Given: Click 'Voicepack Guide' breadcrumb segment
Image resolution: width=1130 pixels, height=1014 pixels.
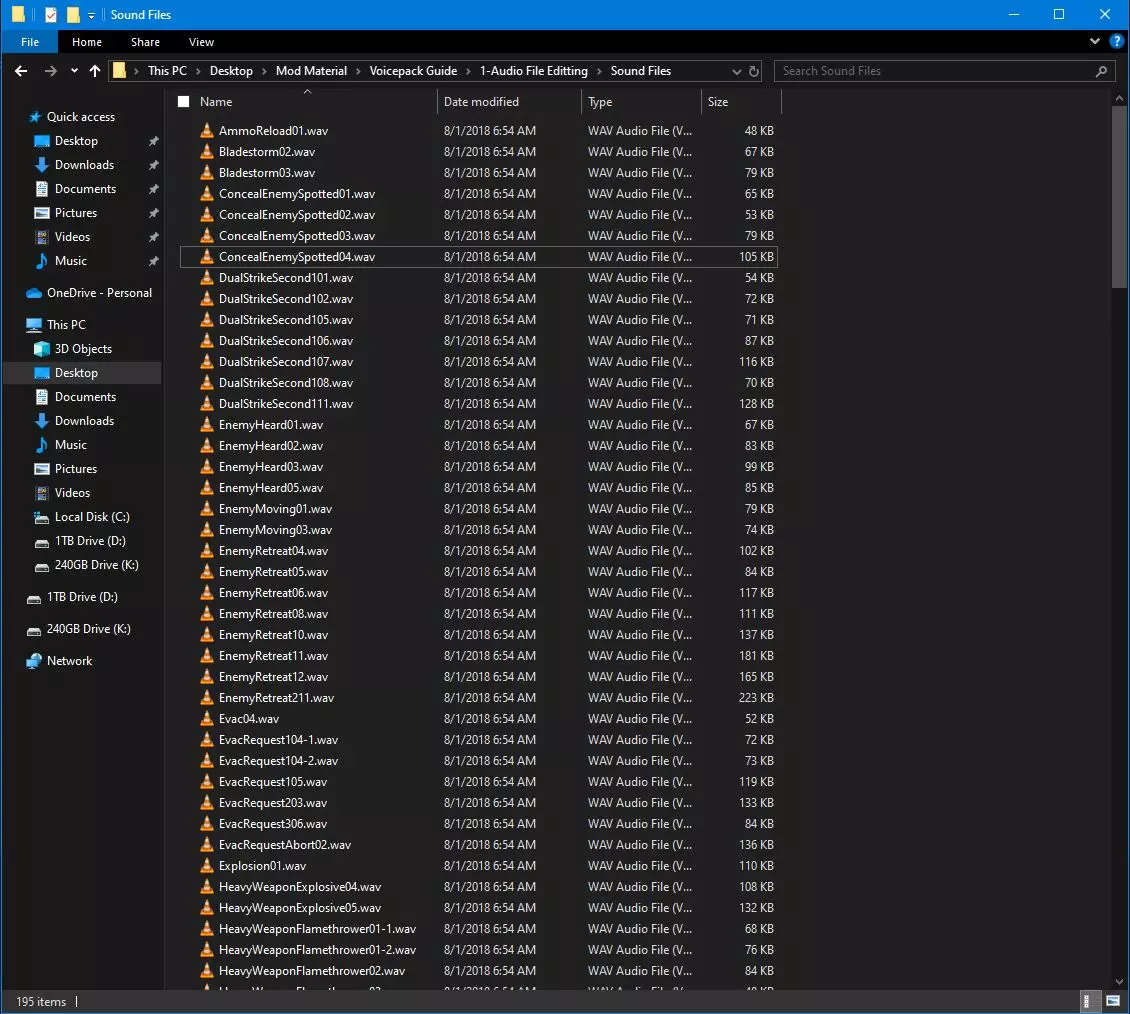Looking at the screenshot, I should point(413,71).
